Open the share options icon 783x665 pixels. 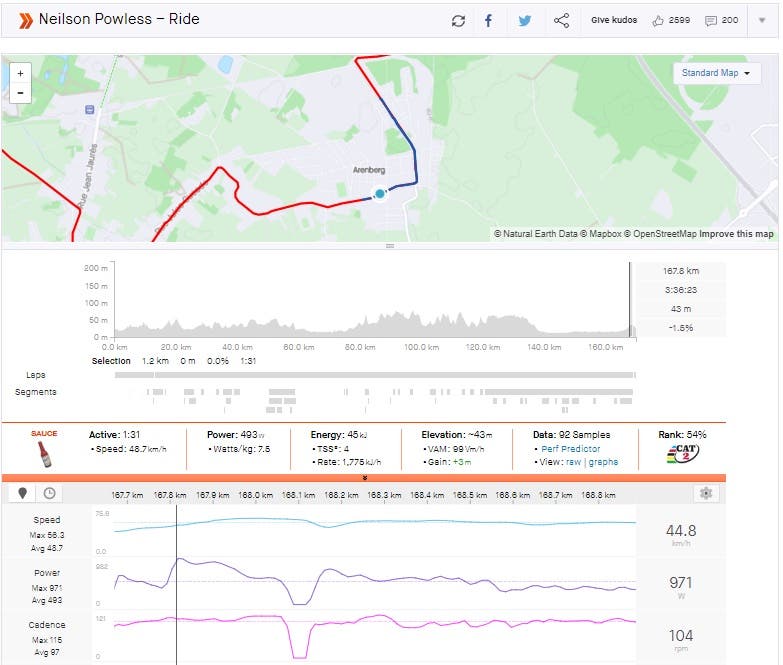coord(561,20)
